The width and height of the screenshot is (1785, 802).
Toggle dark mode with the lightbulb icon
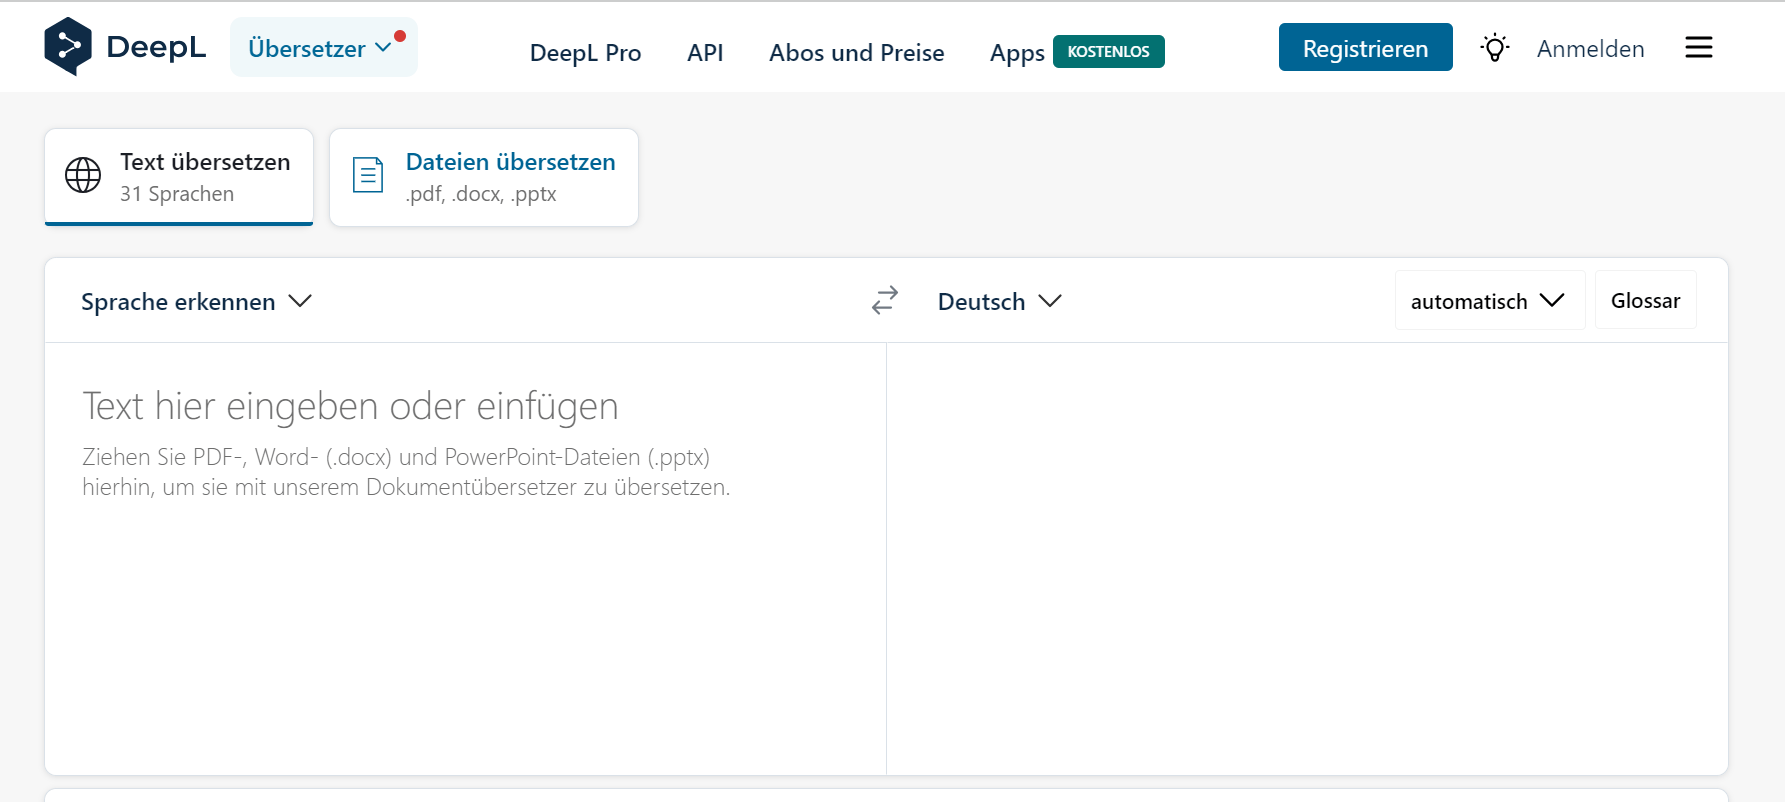tap(1495, 48)
